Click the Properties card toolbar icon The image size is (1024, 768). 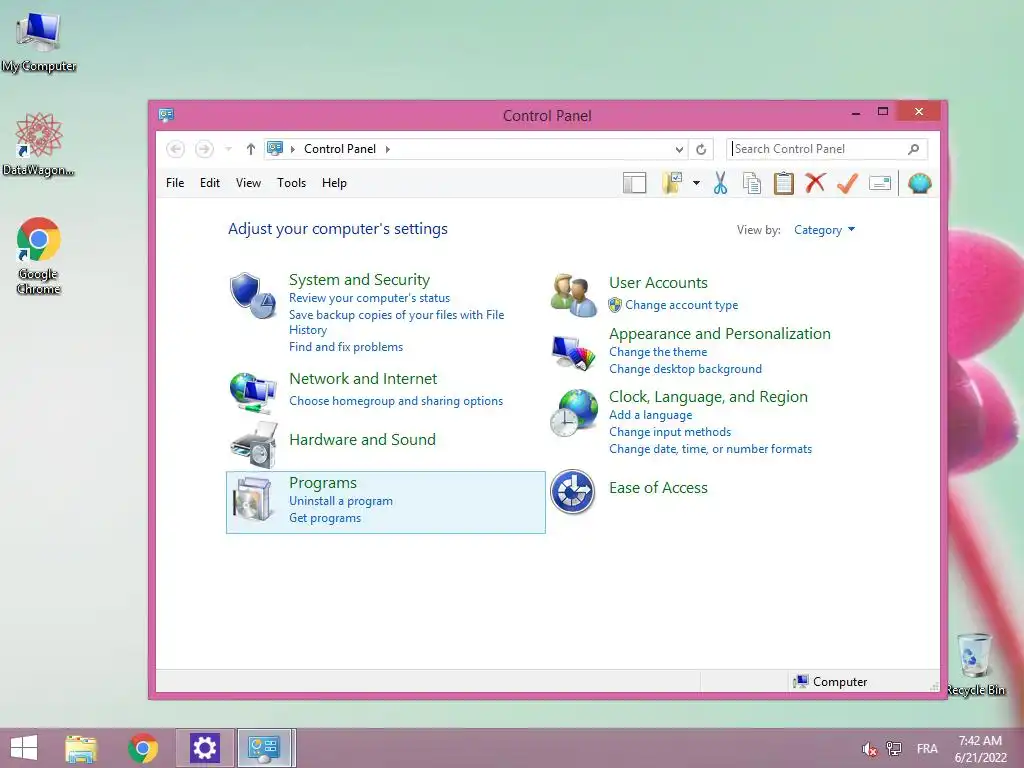coord(880,184)
